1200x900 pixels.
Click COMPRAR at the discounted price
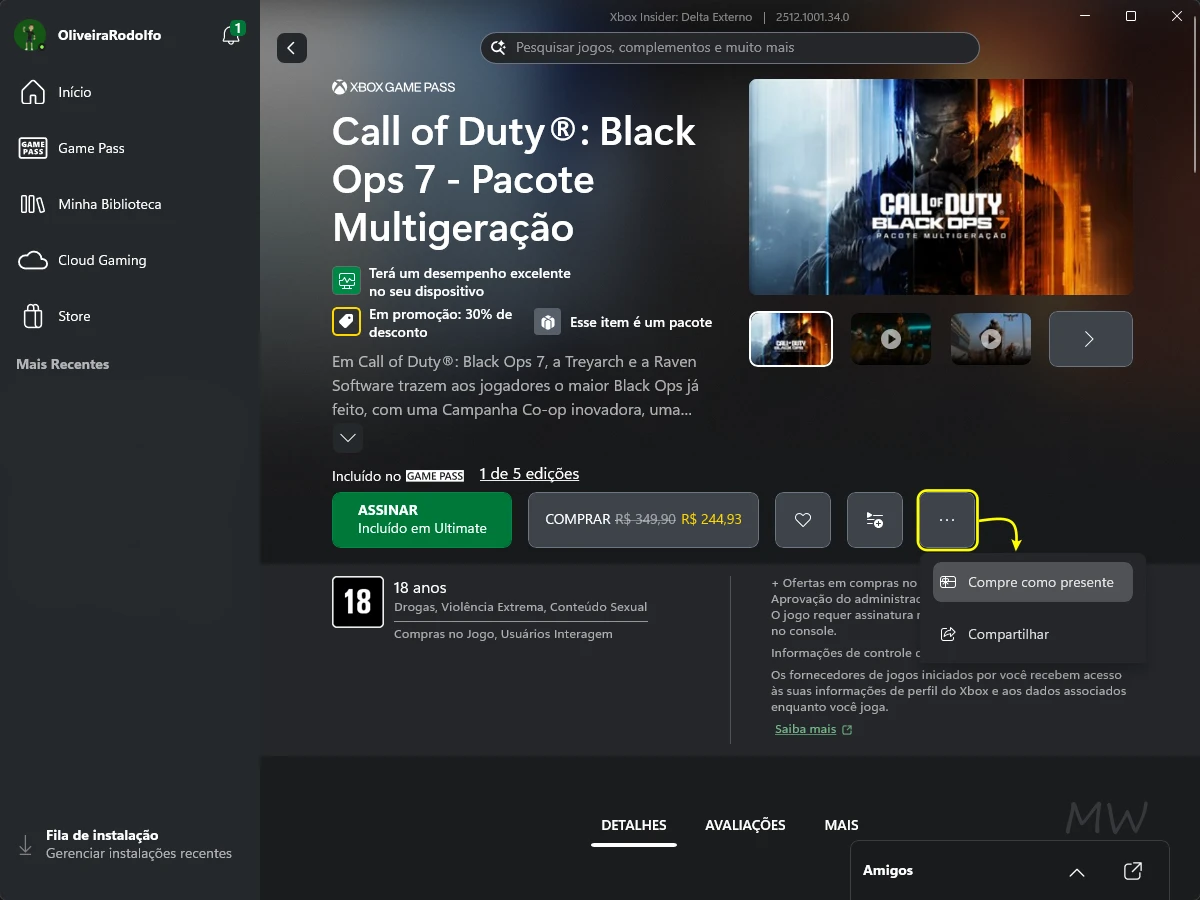click(642, 520)
